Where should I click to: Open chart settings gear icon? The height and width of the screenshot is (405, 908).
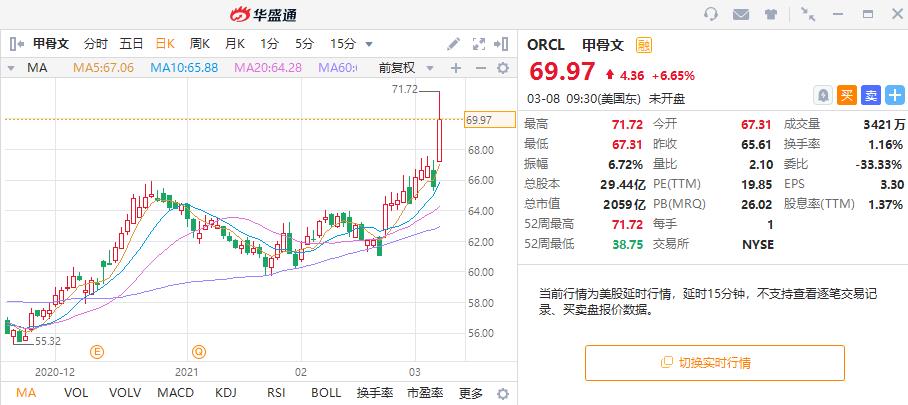(503, 68)
